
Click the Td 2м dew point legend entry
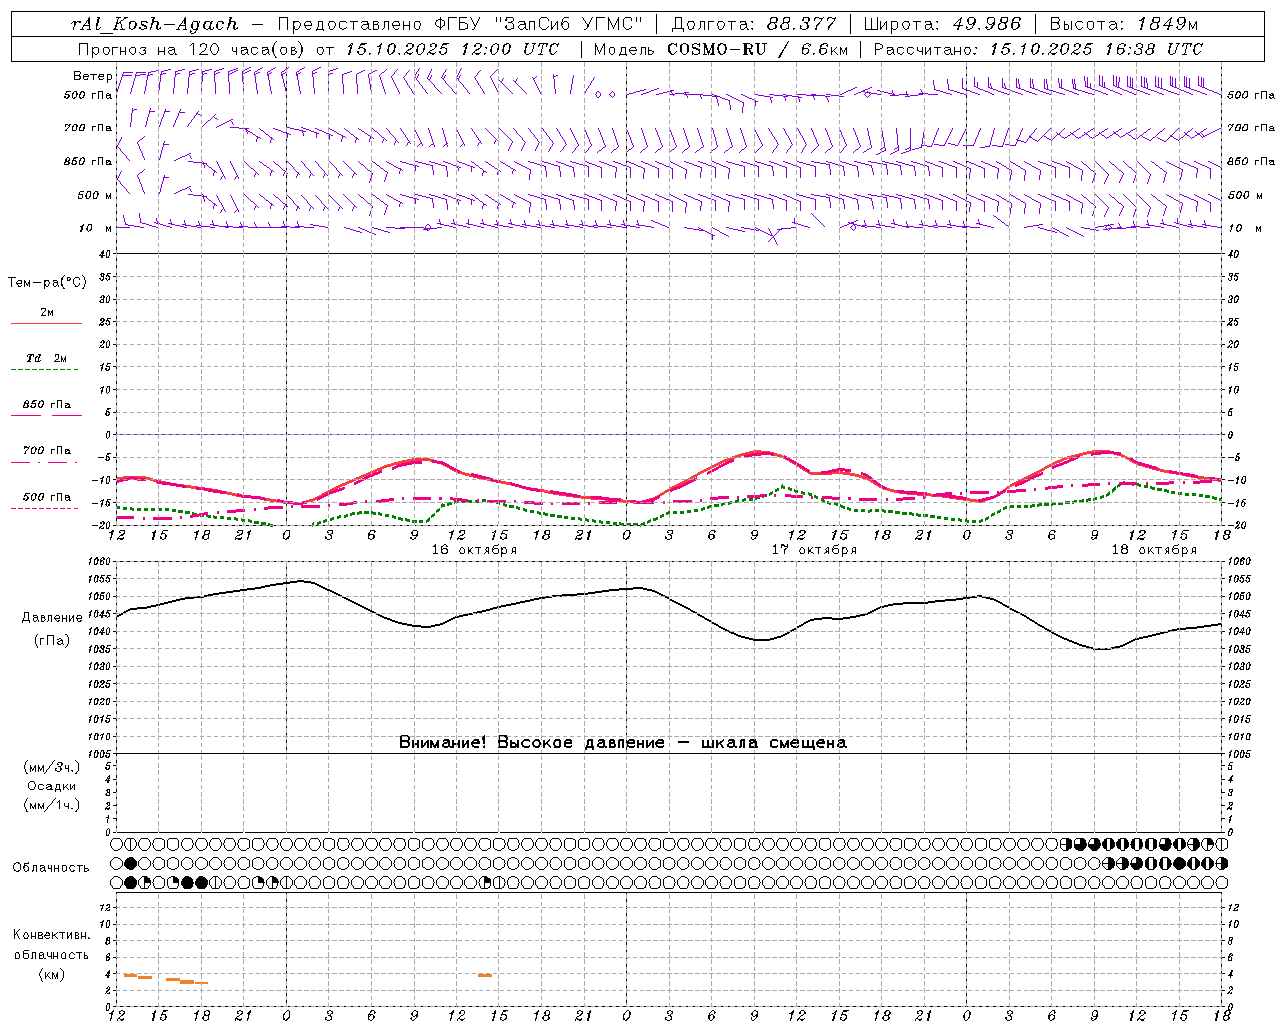[x=46, y=358]
